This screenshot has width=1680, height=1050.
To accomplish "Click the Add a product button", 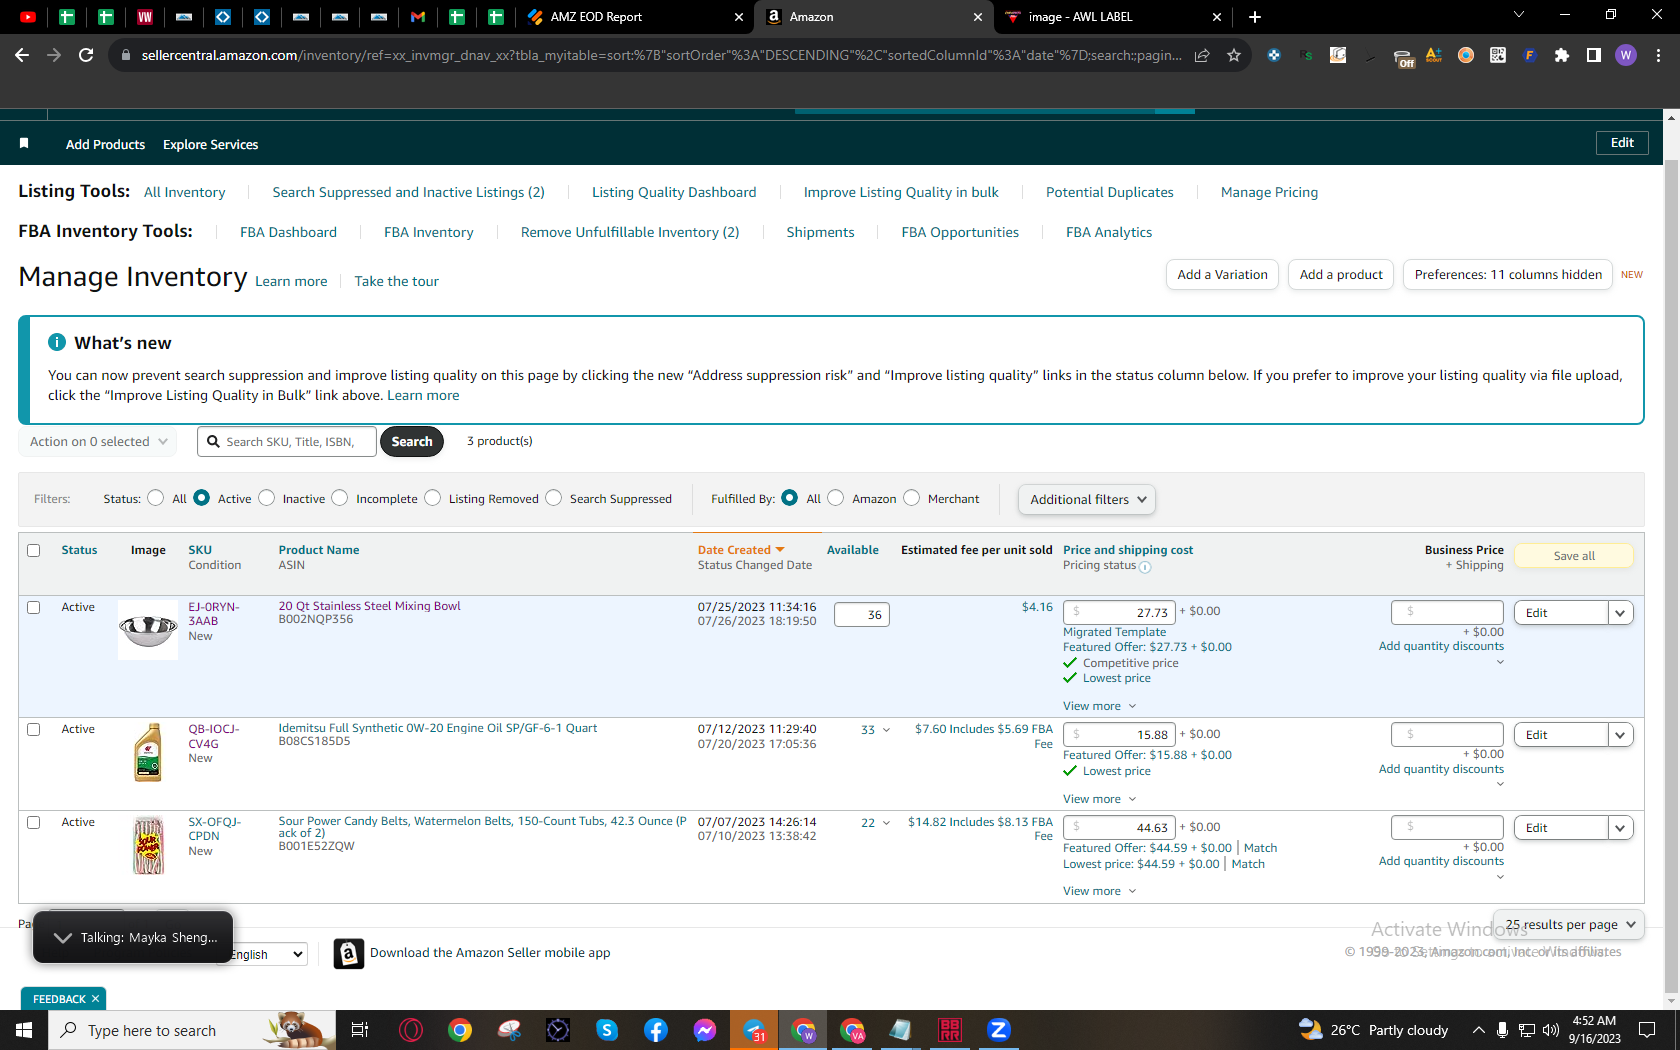I will click(x=1341, y=275).
